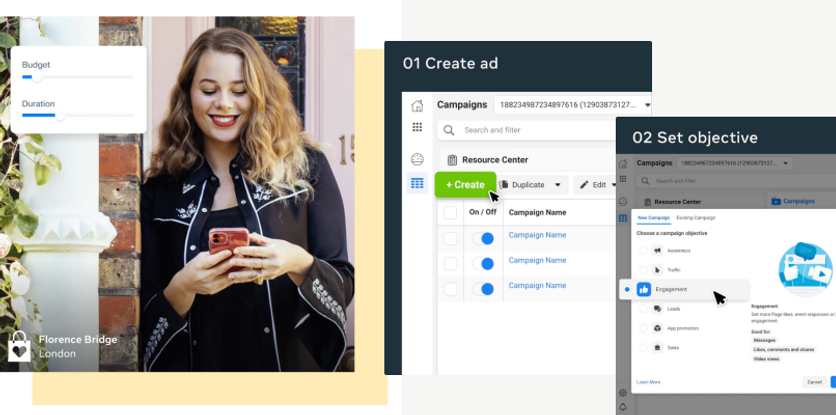Click the notifications bell in Set objective sidebar
Screen dimensions: 836x415
click(623, 408)
